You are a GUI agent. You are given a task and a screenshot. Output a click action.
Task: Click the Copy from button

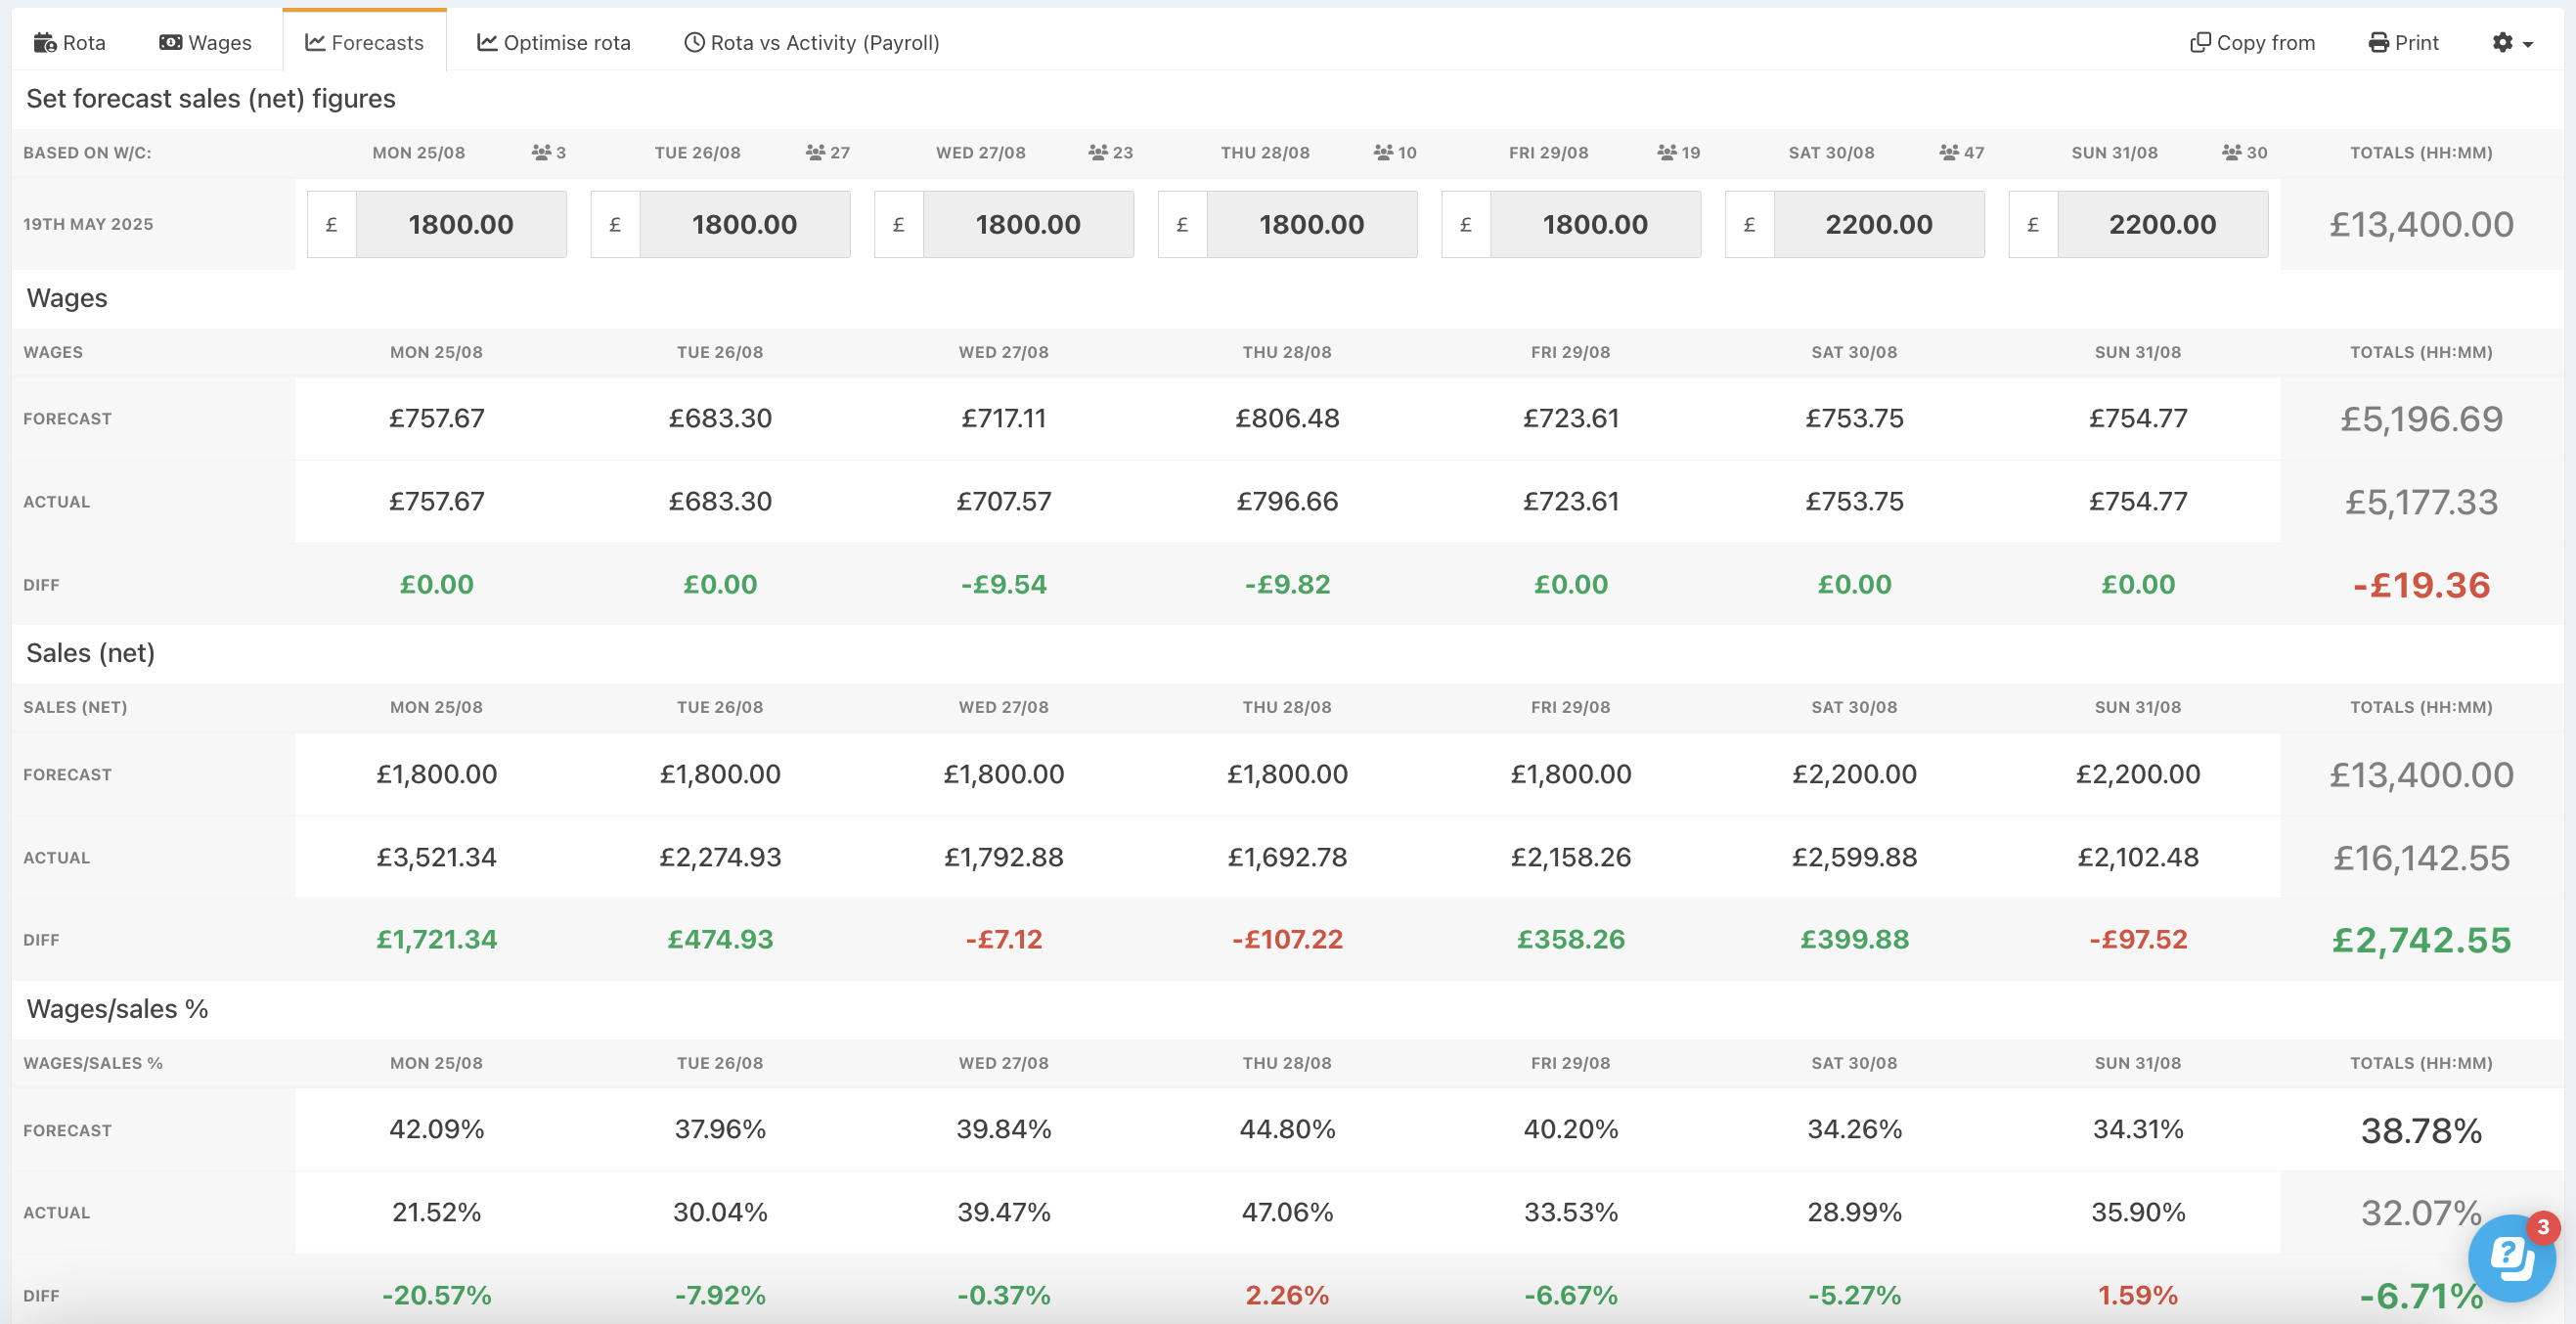point(2252,42)
